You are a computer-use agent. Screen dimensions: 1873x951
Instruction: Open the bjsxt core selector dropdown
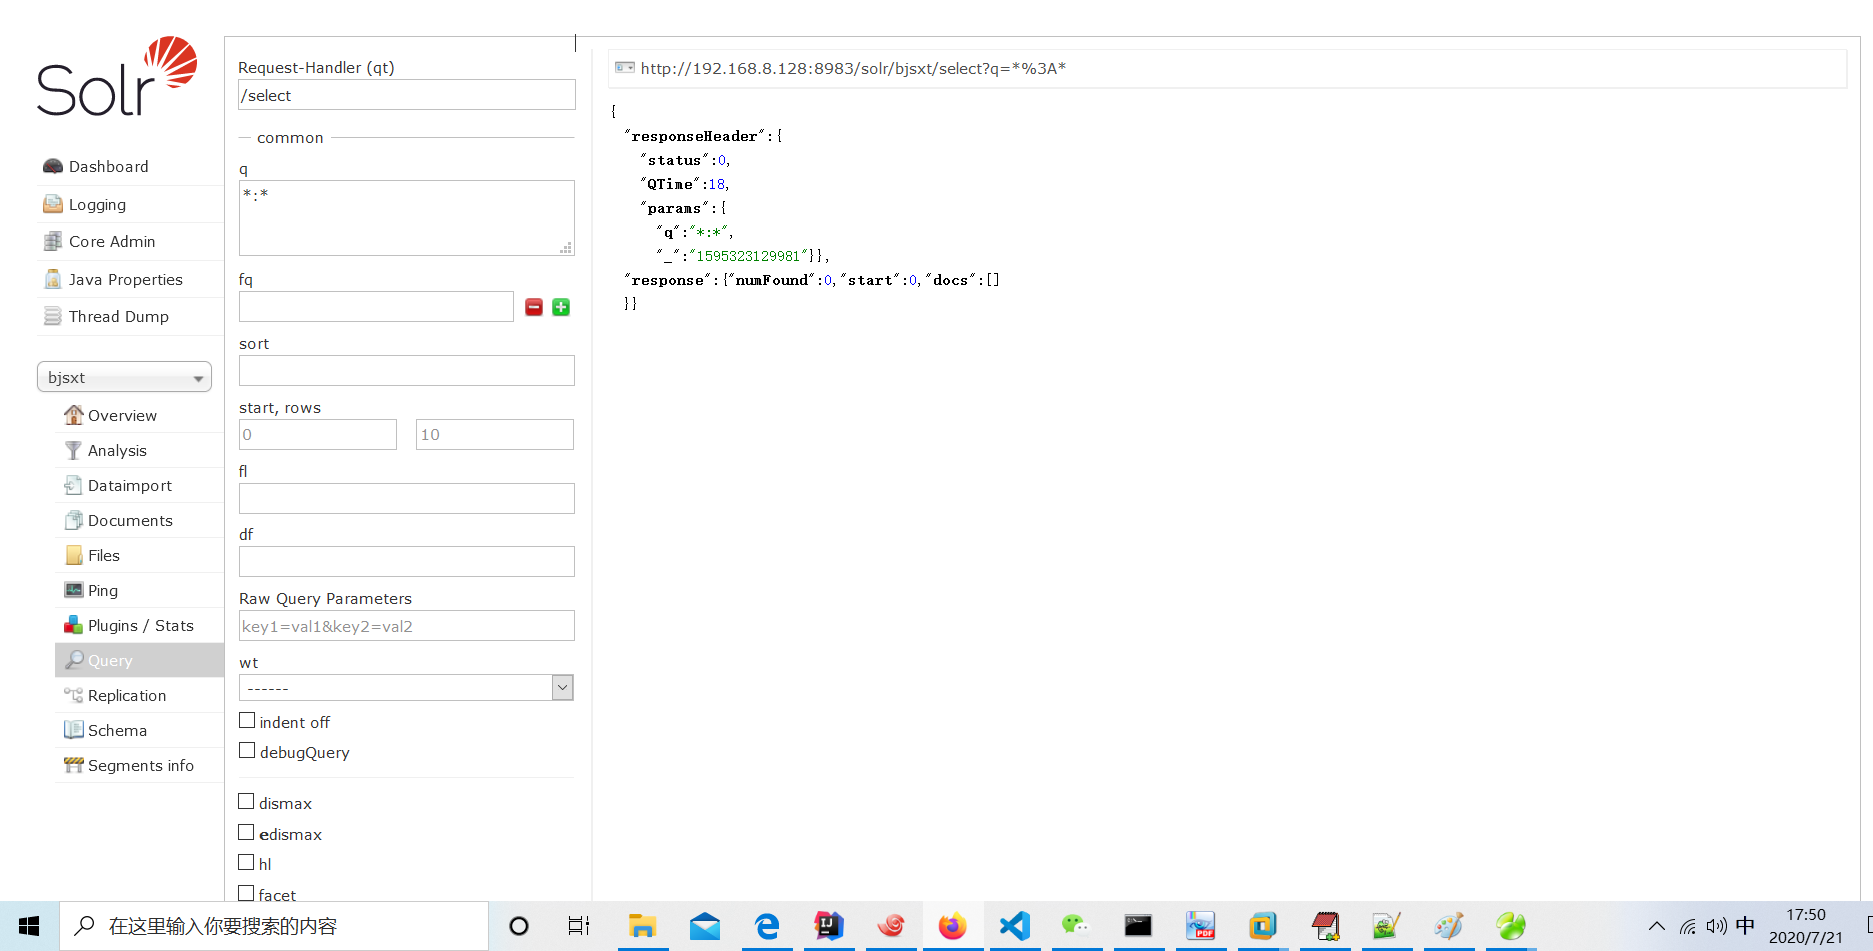[x=124, y=377]
